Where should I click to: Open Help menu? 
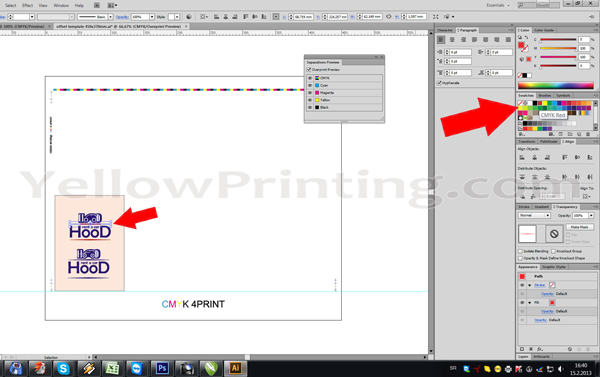click(x=79, y=5)
